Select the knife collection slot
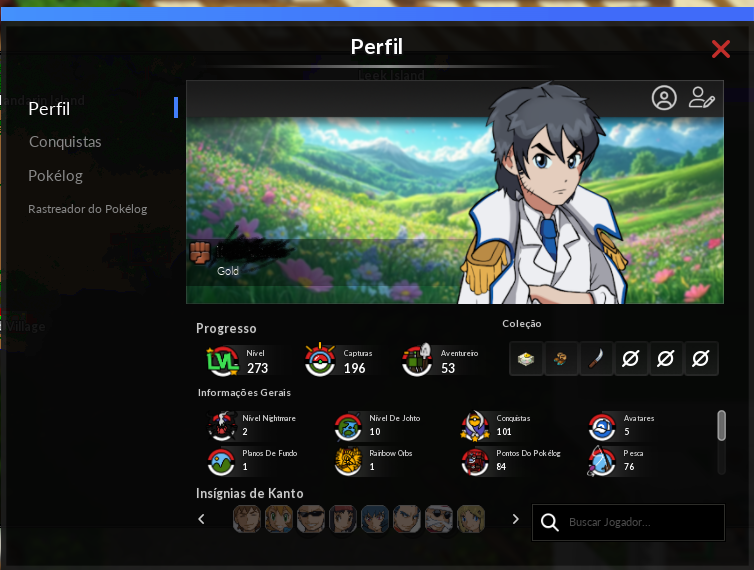This screenshot has height=570, width=754. (596, 358)
